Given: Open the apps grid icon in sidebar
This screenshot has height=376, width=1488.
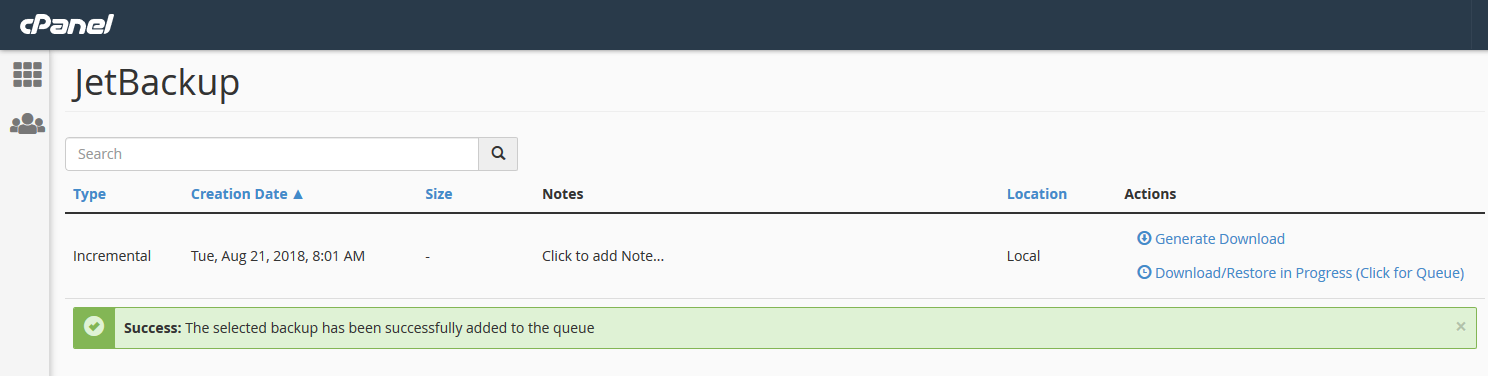Looking at the screenshot, I should (27, 74).
